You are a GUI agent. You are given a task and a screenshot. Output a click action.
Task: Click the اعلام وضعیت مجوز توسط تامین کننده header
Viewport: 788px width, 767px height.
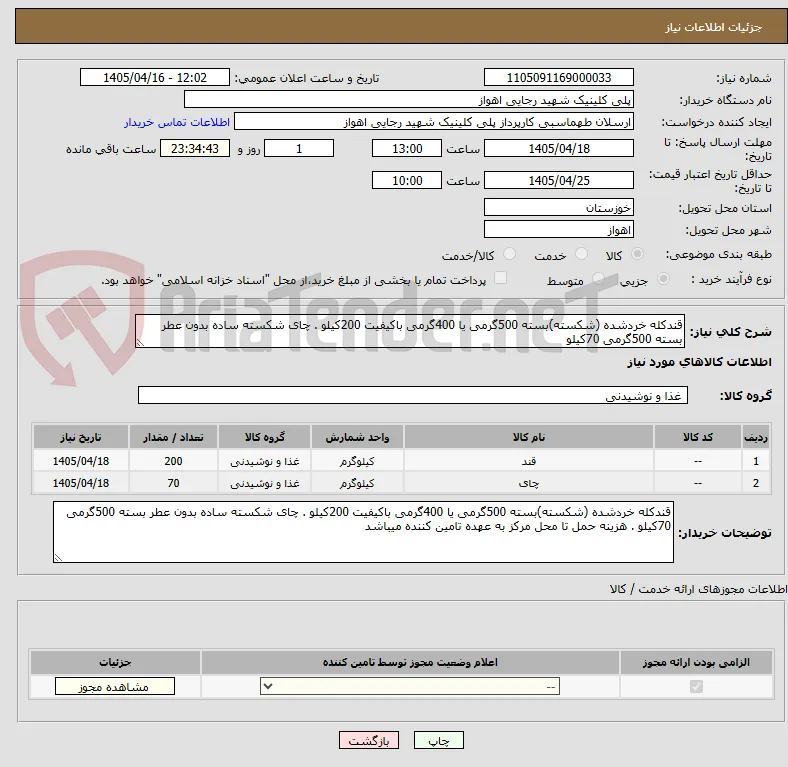[410, 662]
